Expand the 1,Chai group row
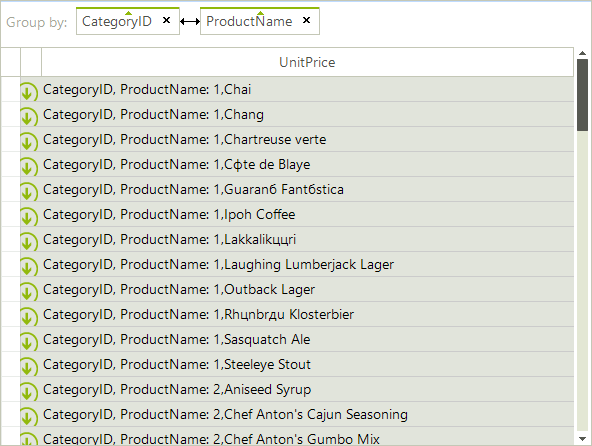This screenshot has width=592, height=446. (x=29, y=92)
